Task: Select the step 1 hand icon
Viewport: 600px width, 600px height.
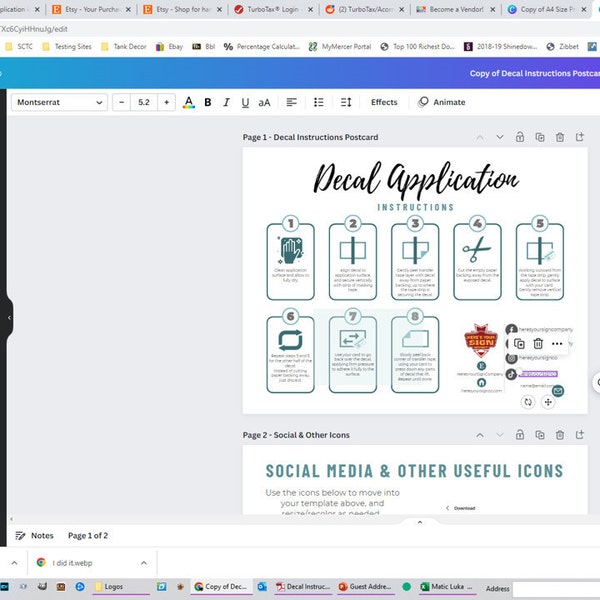Action: click(x=291, y=250)
